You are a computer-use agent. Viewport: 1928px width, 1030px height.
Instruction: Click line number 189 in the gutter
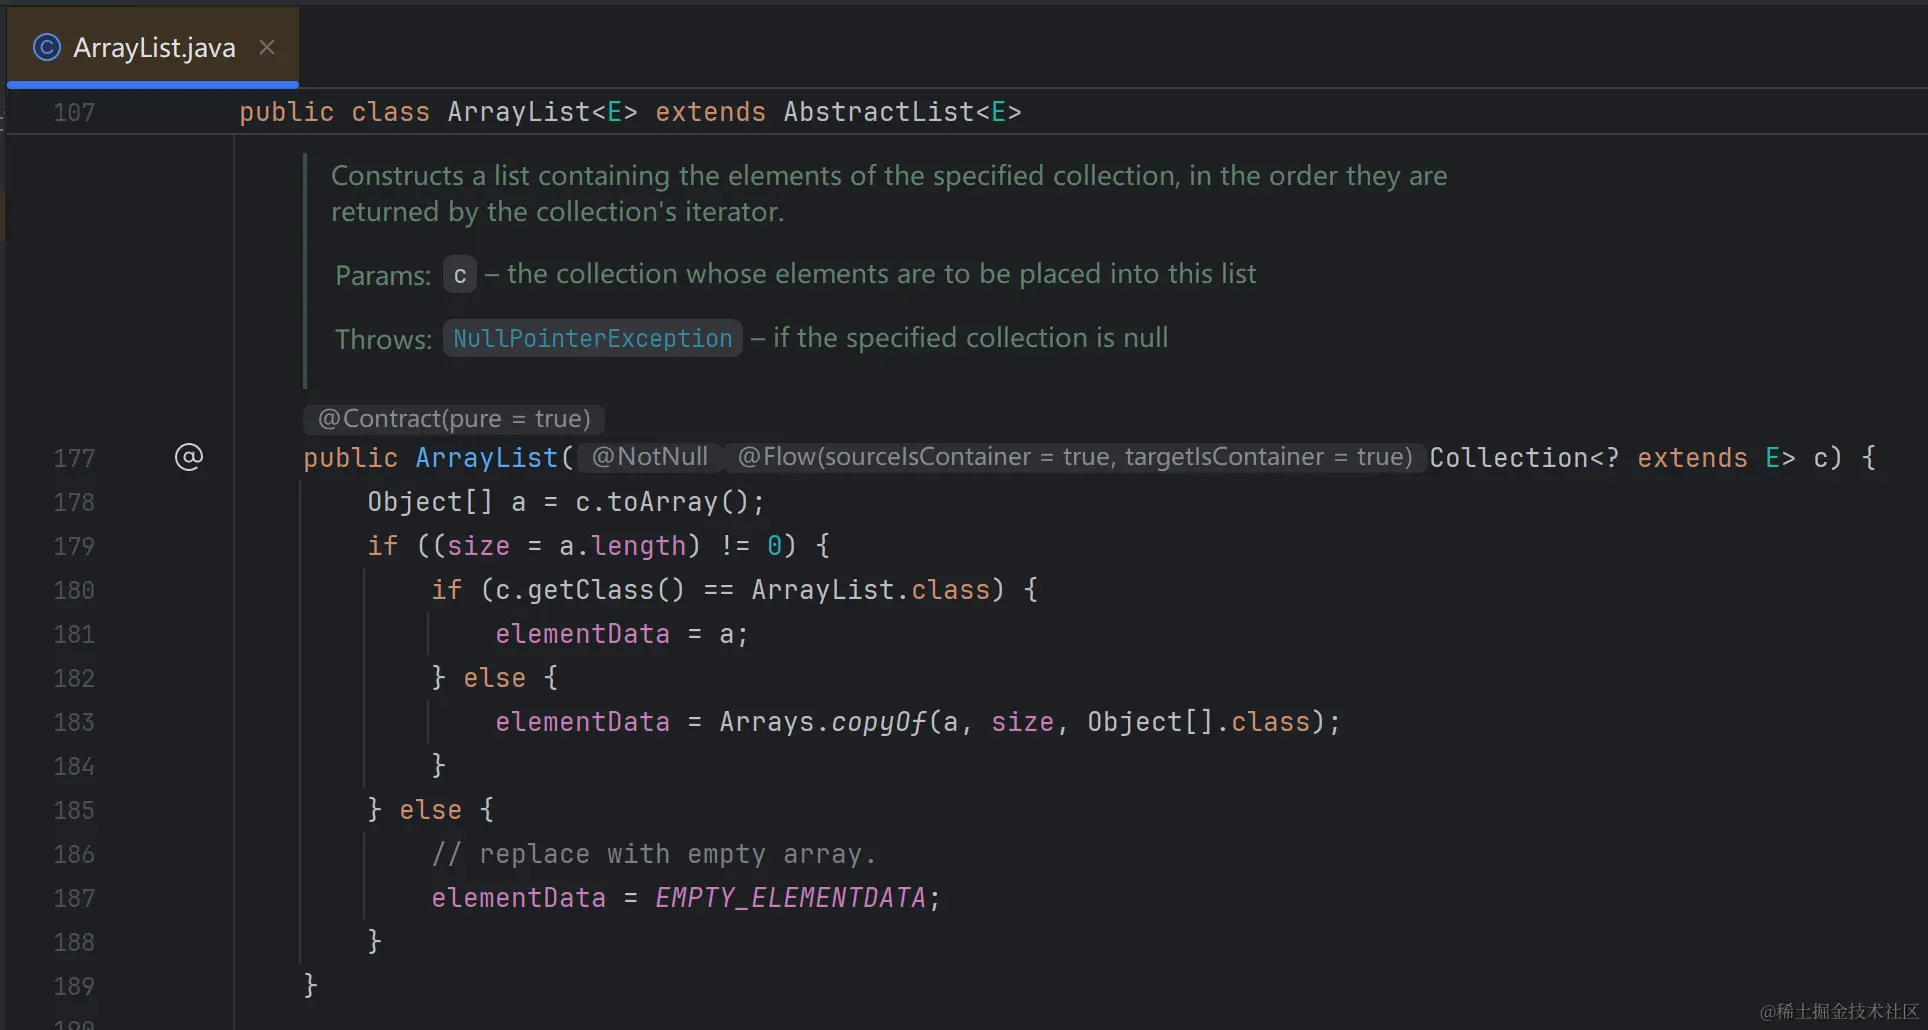coord(74,986)
